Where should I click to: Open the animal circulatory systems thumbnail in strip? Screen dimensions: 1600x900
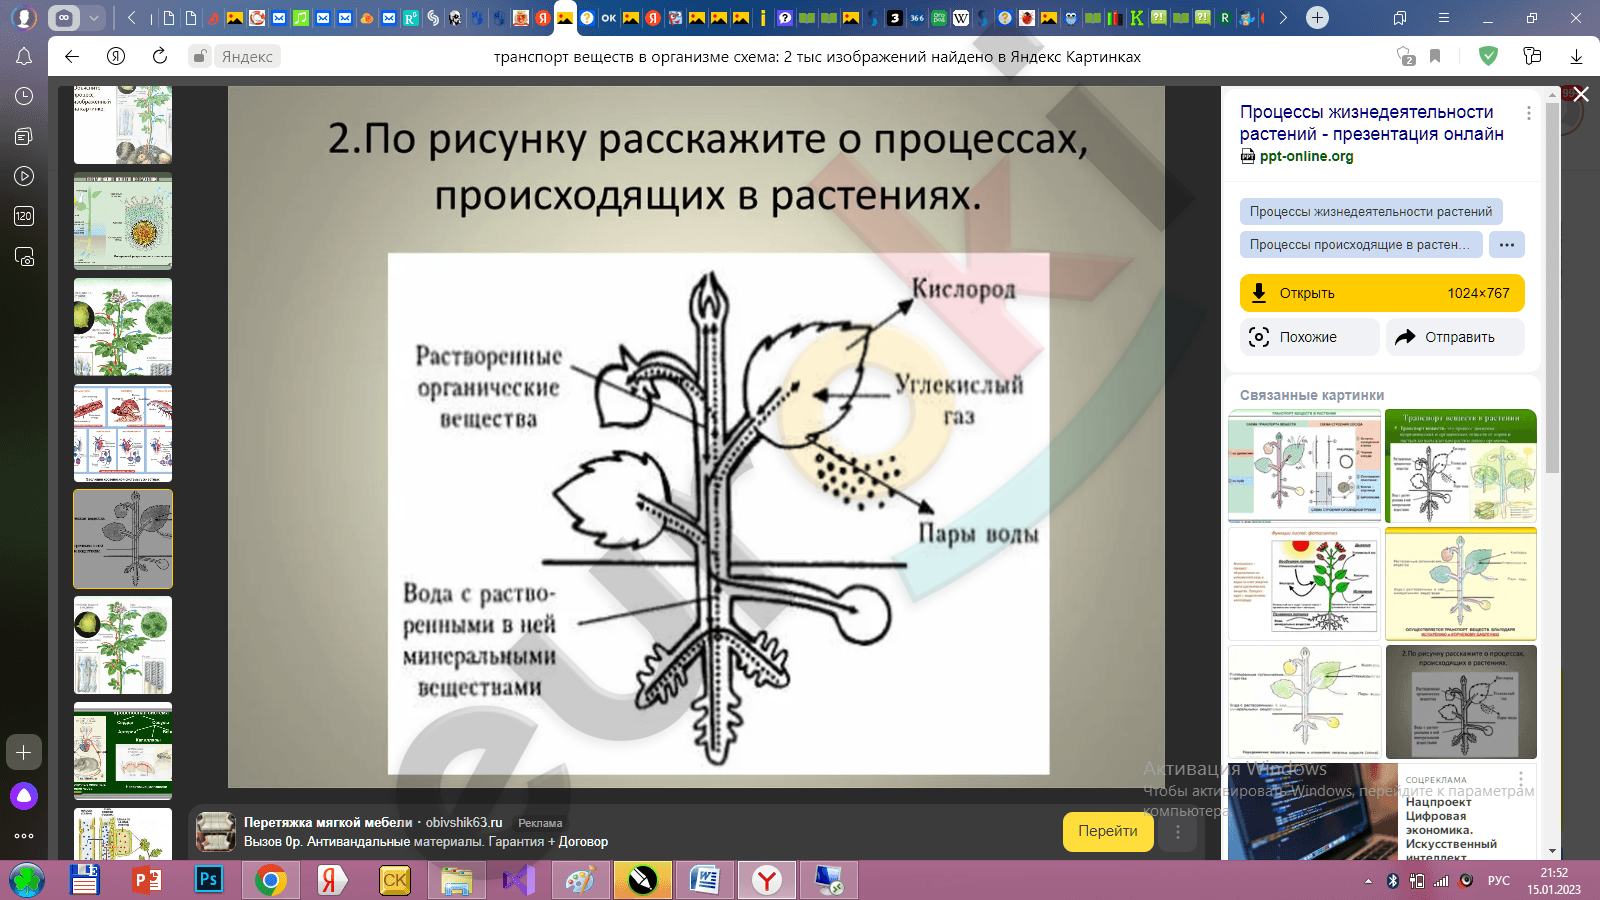point(123,433)
